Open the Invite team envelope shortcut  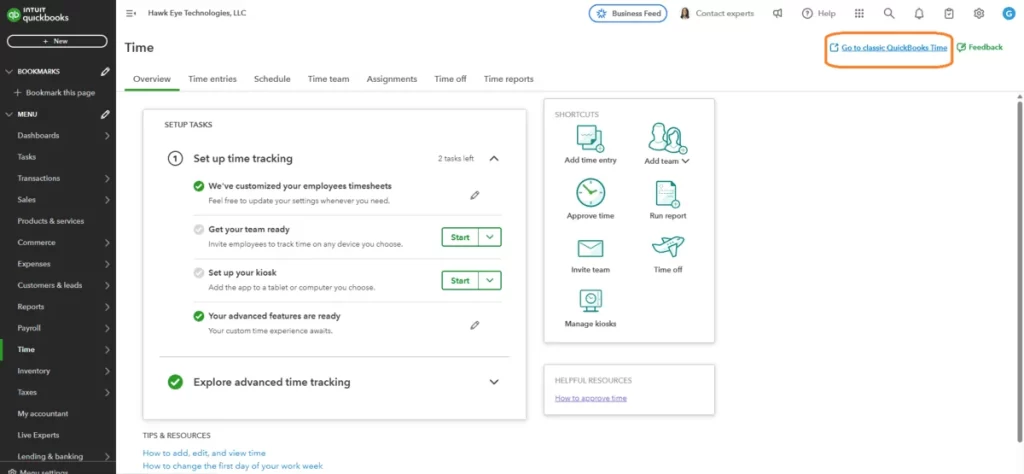pyautogui.click(x=590, y=249)
